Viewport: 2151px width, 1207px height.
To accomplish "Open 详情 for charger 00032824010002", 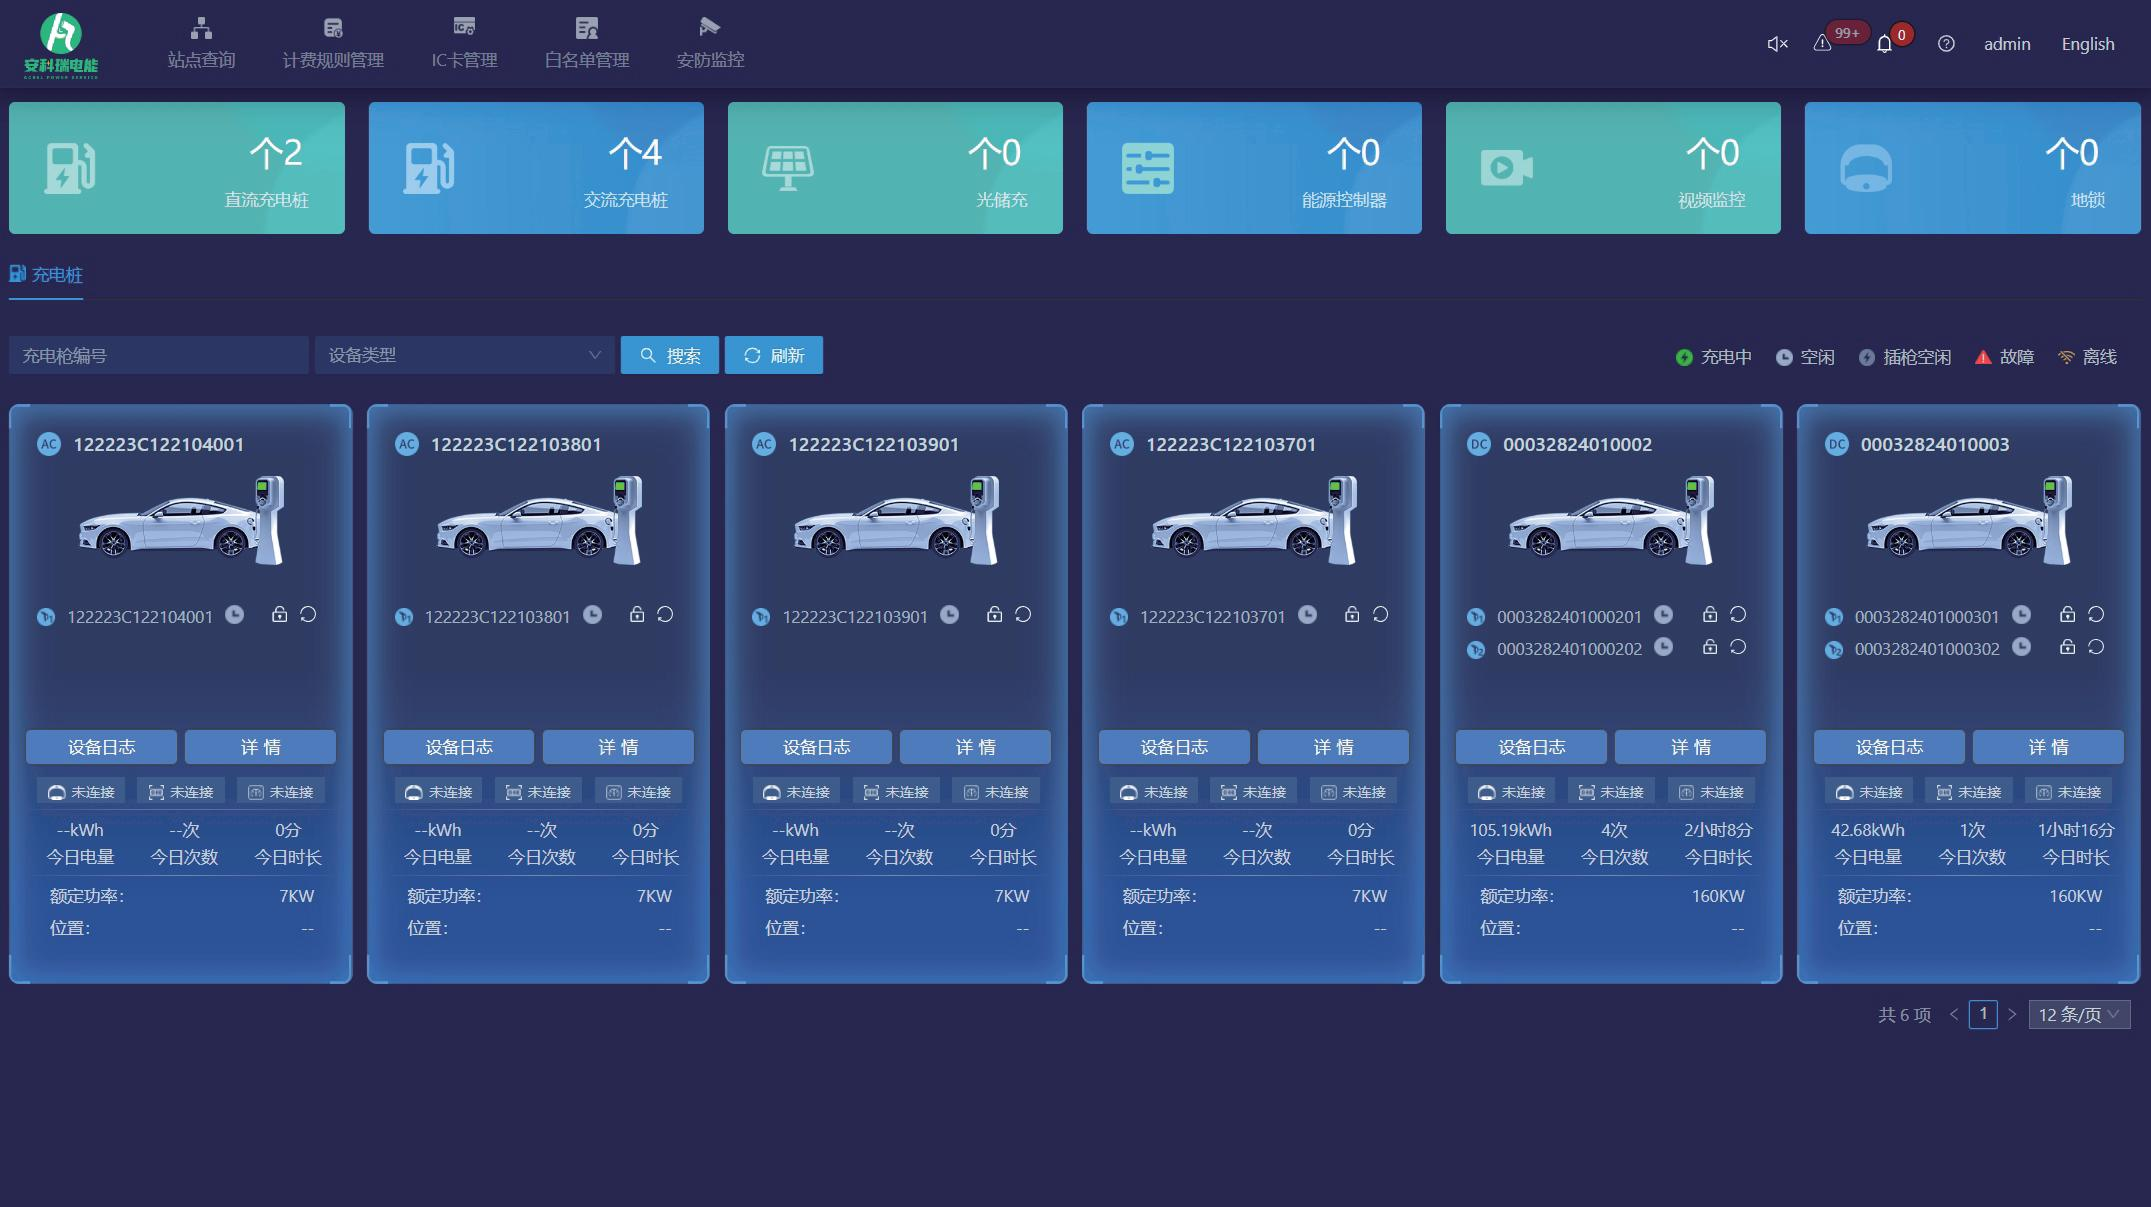I will pyautogui.click(x=1690, y=747).
